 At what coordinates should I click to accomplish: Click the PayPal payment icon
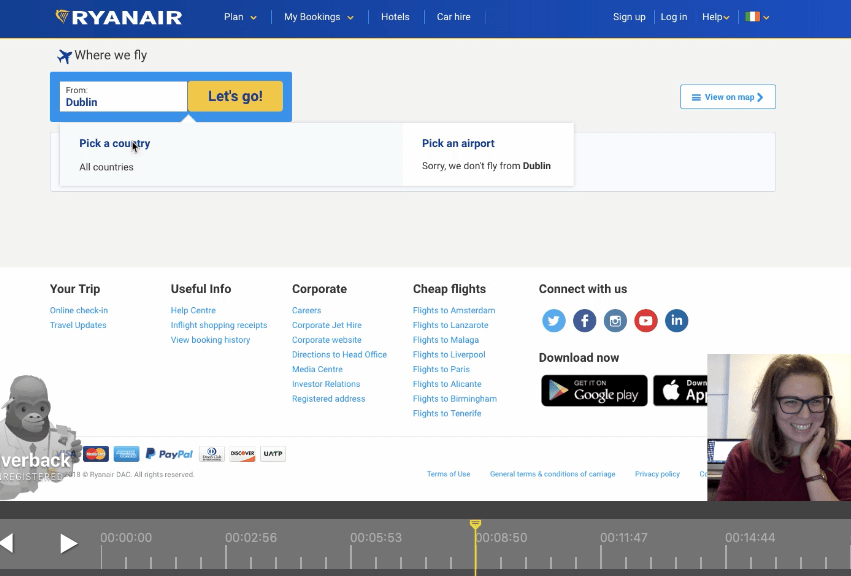point(168,453)
